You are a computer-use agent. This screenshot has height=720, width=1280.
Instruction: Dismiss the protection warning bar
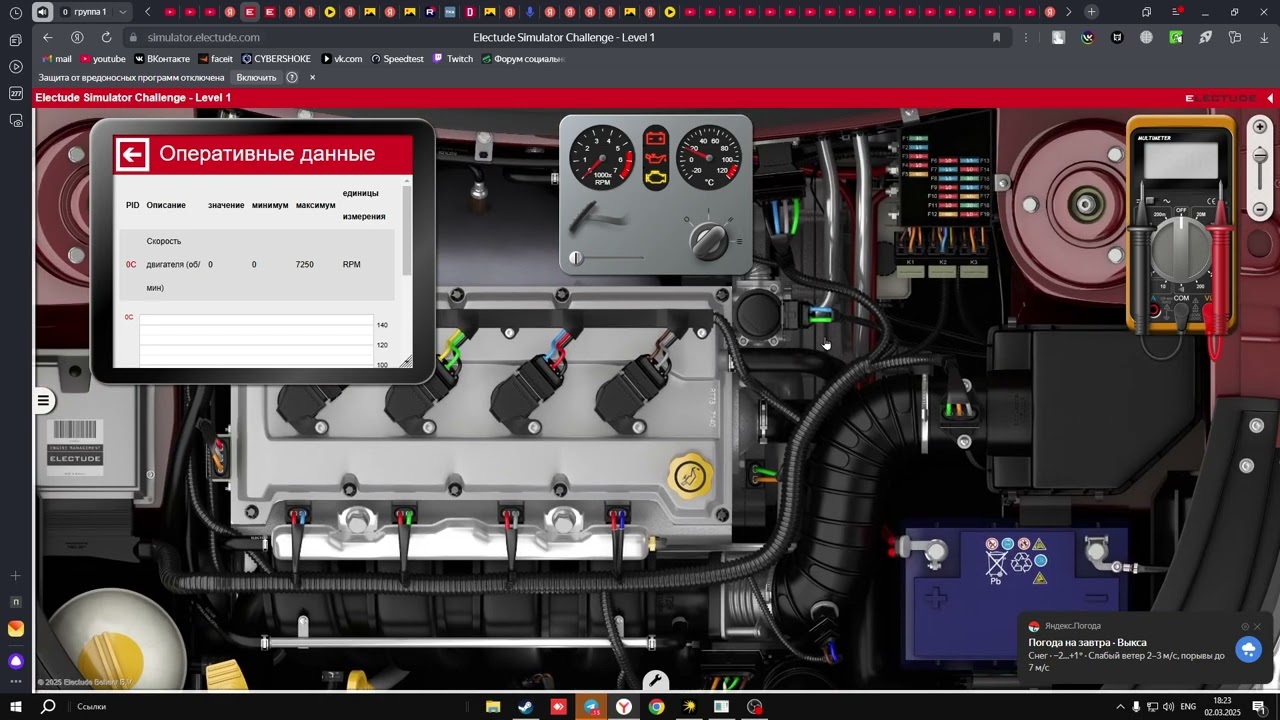[x=312, y=77]
